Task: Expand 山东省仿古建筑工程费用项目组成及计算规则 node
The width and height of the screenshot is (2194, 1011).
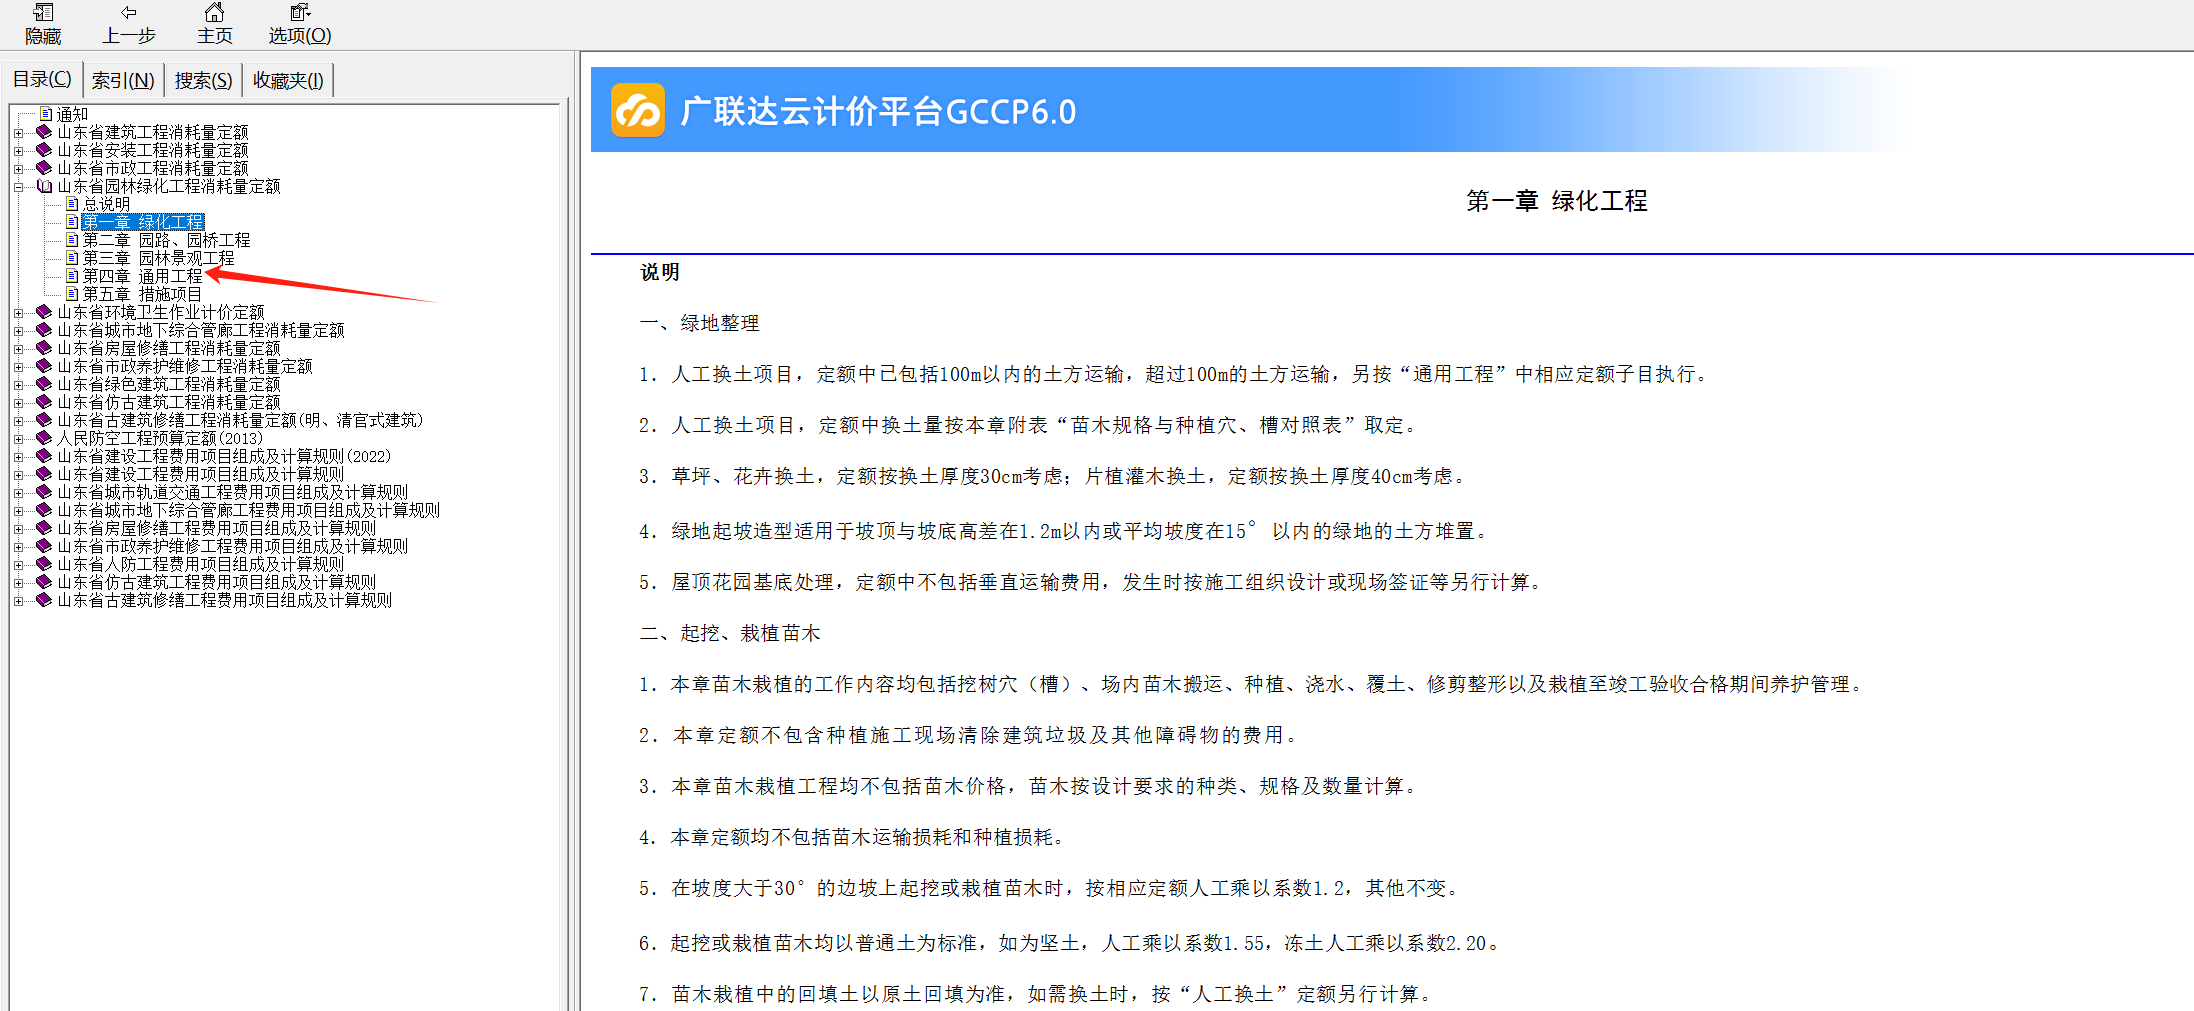Action: (x=18, y=583)
